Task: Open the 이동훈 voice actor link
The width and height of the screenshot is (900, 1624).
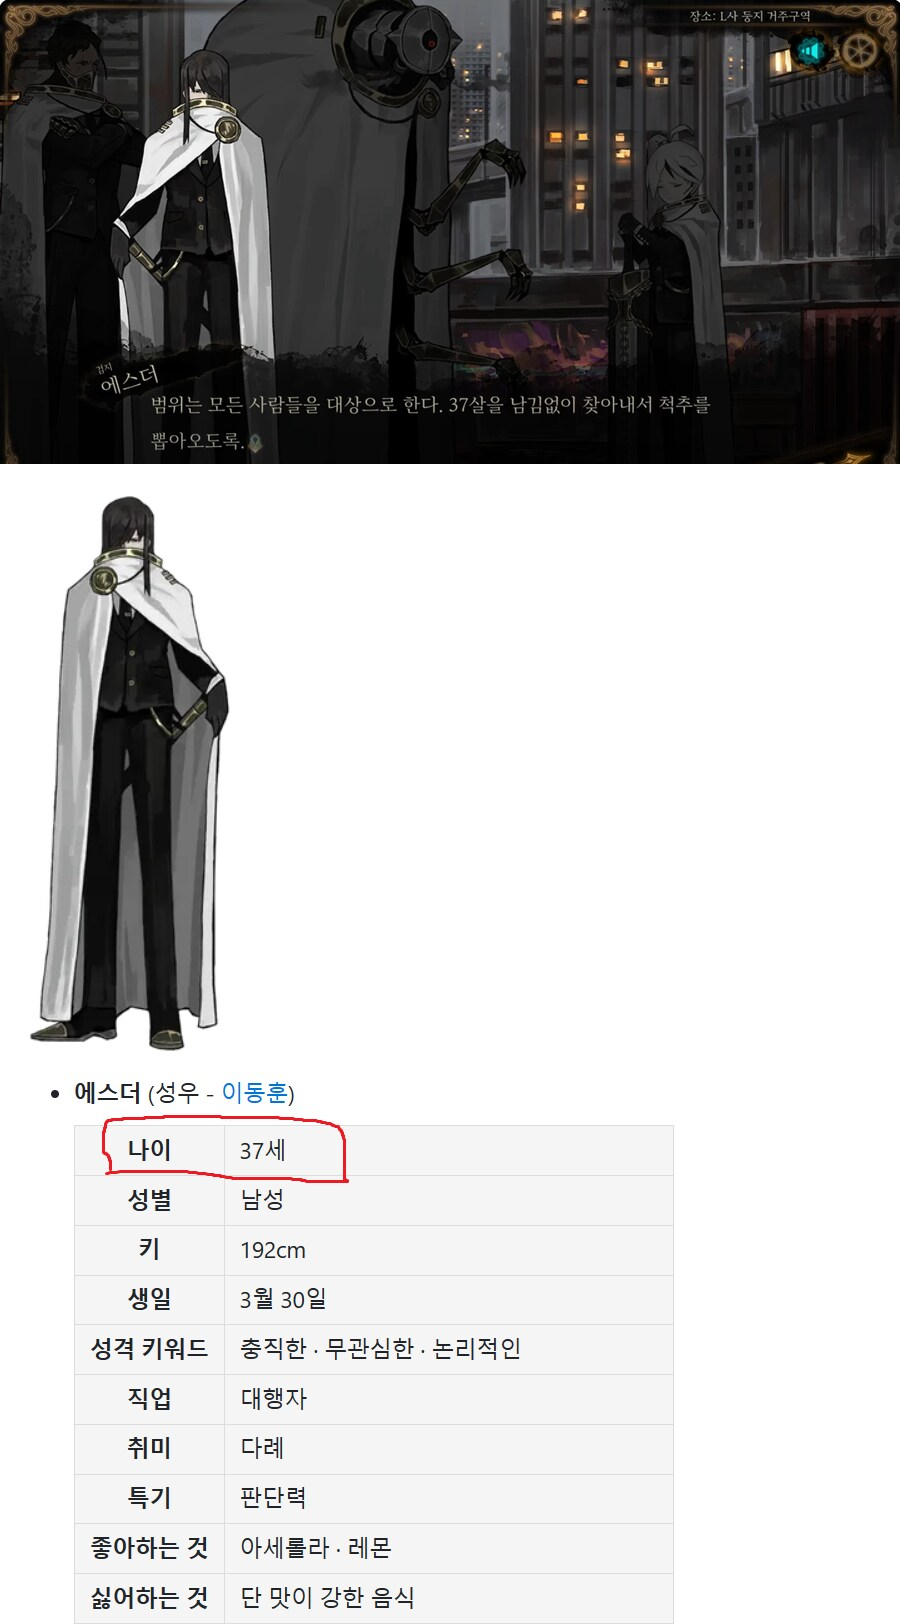Action: click(x=254, y=1093)
